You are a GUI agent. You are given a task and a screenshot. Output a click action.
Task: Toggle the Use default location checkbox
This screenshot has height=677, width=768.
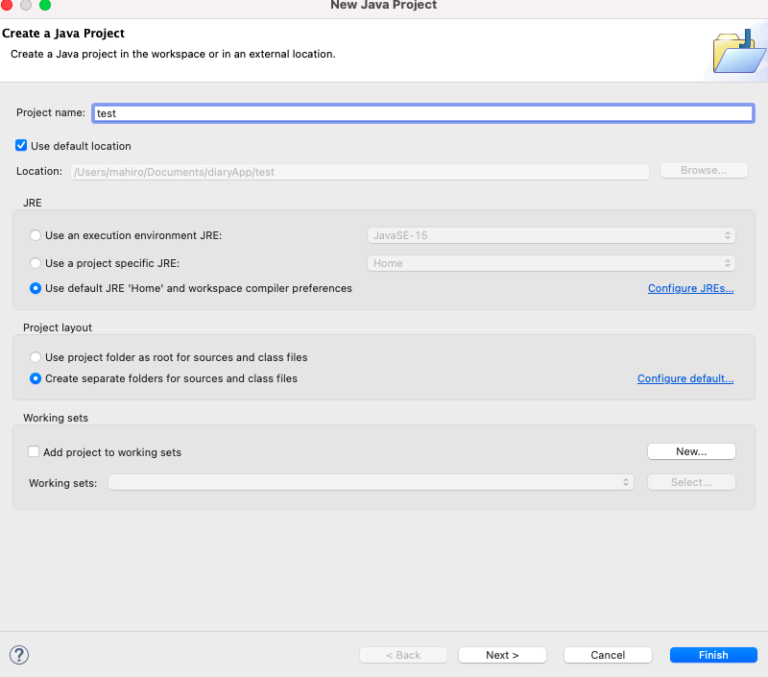click(x=22, y=146)
